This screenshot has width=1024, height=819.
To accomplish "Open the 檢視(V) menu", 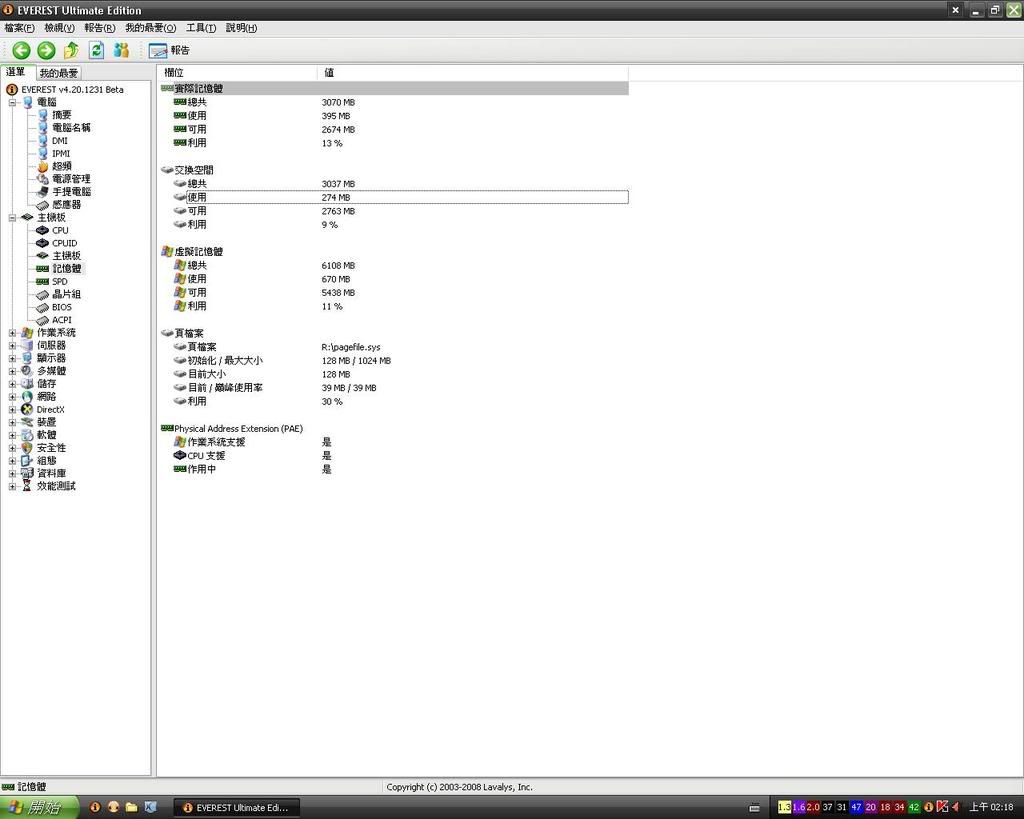I will 59,28.
